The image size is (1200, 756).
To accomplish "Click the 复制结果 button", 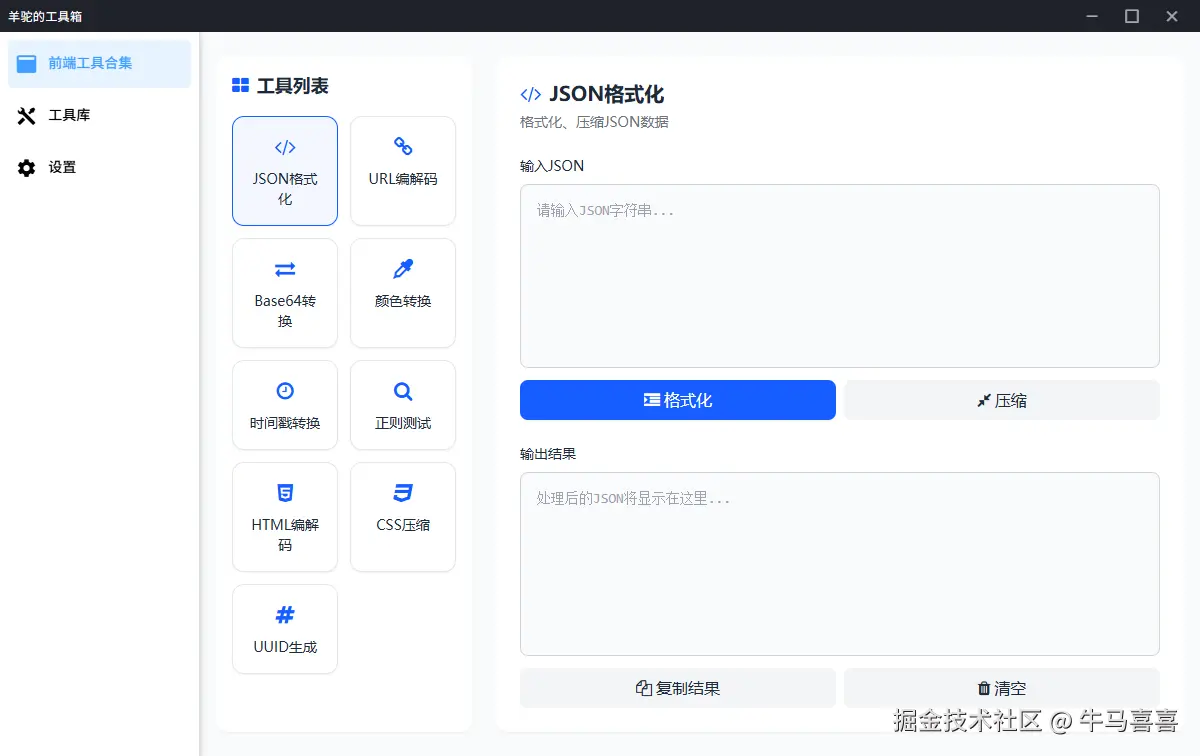I will [677, 688].
